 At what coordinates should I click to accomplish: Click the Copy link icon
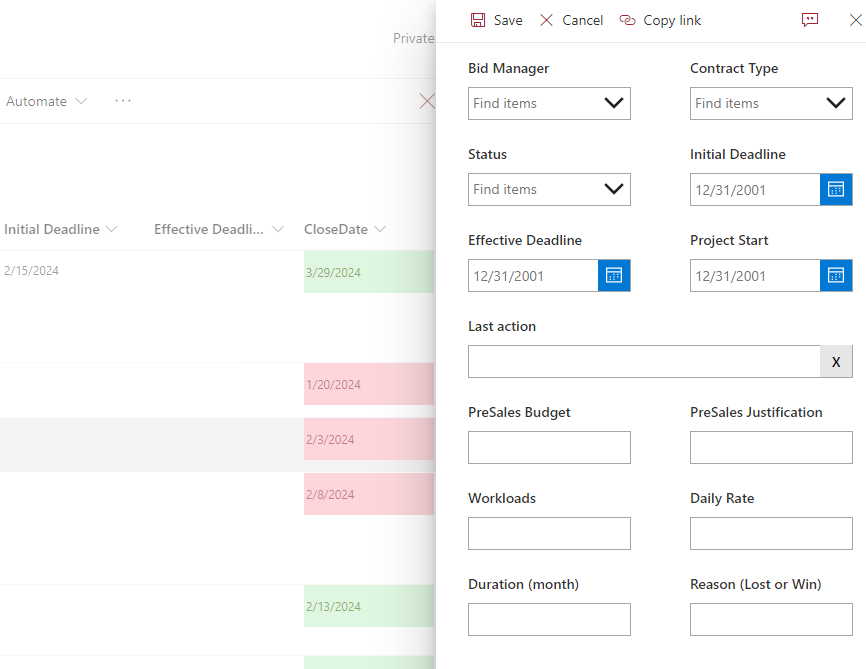point(659,20)
